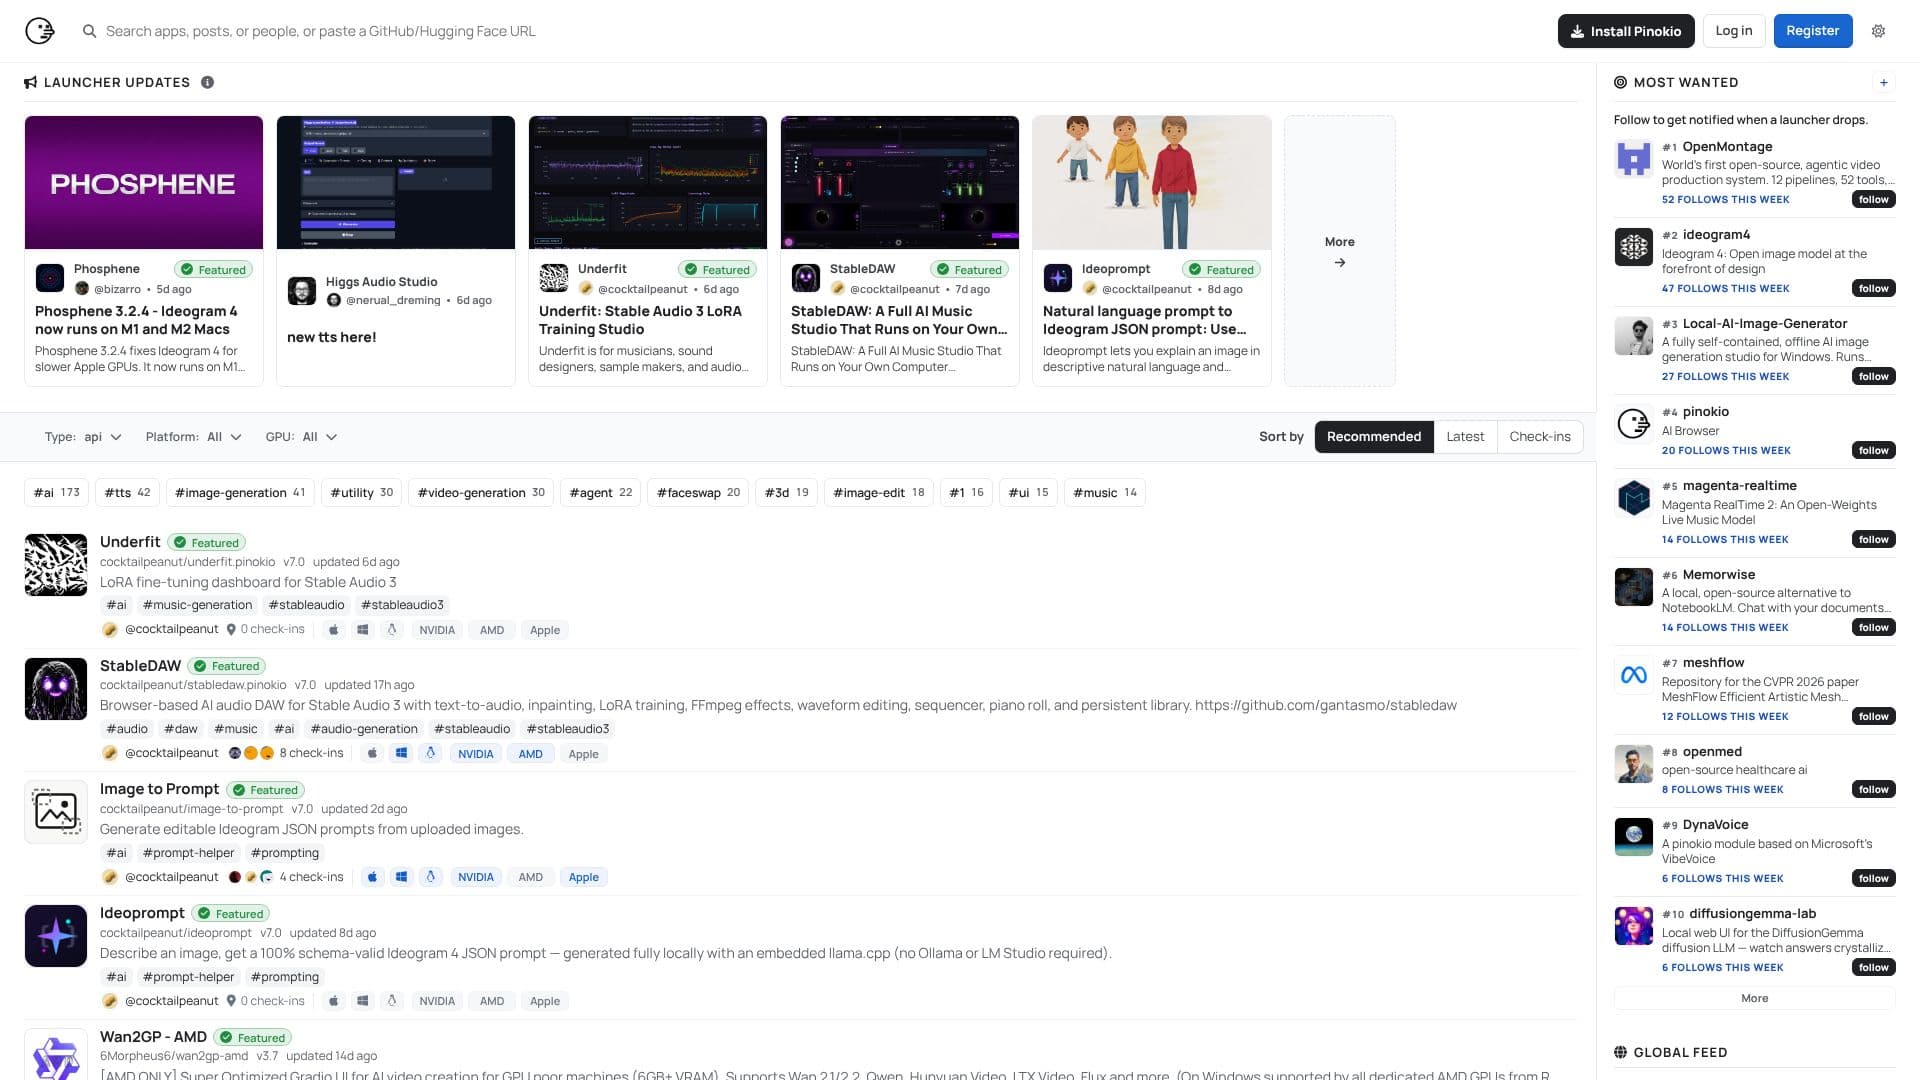The image size is (1920, 1080).
Task: Open the Wan2GP - AMD app title link
Action: (153, 1037)
